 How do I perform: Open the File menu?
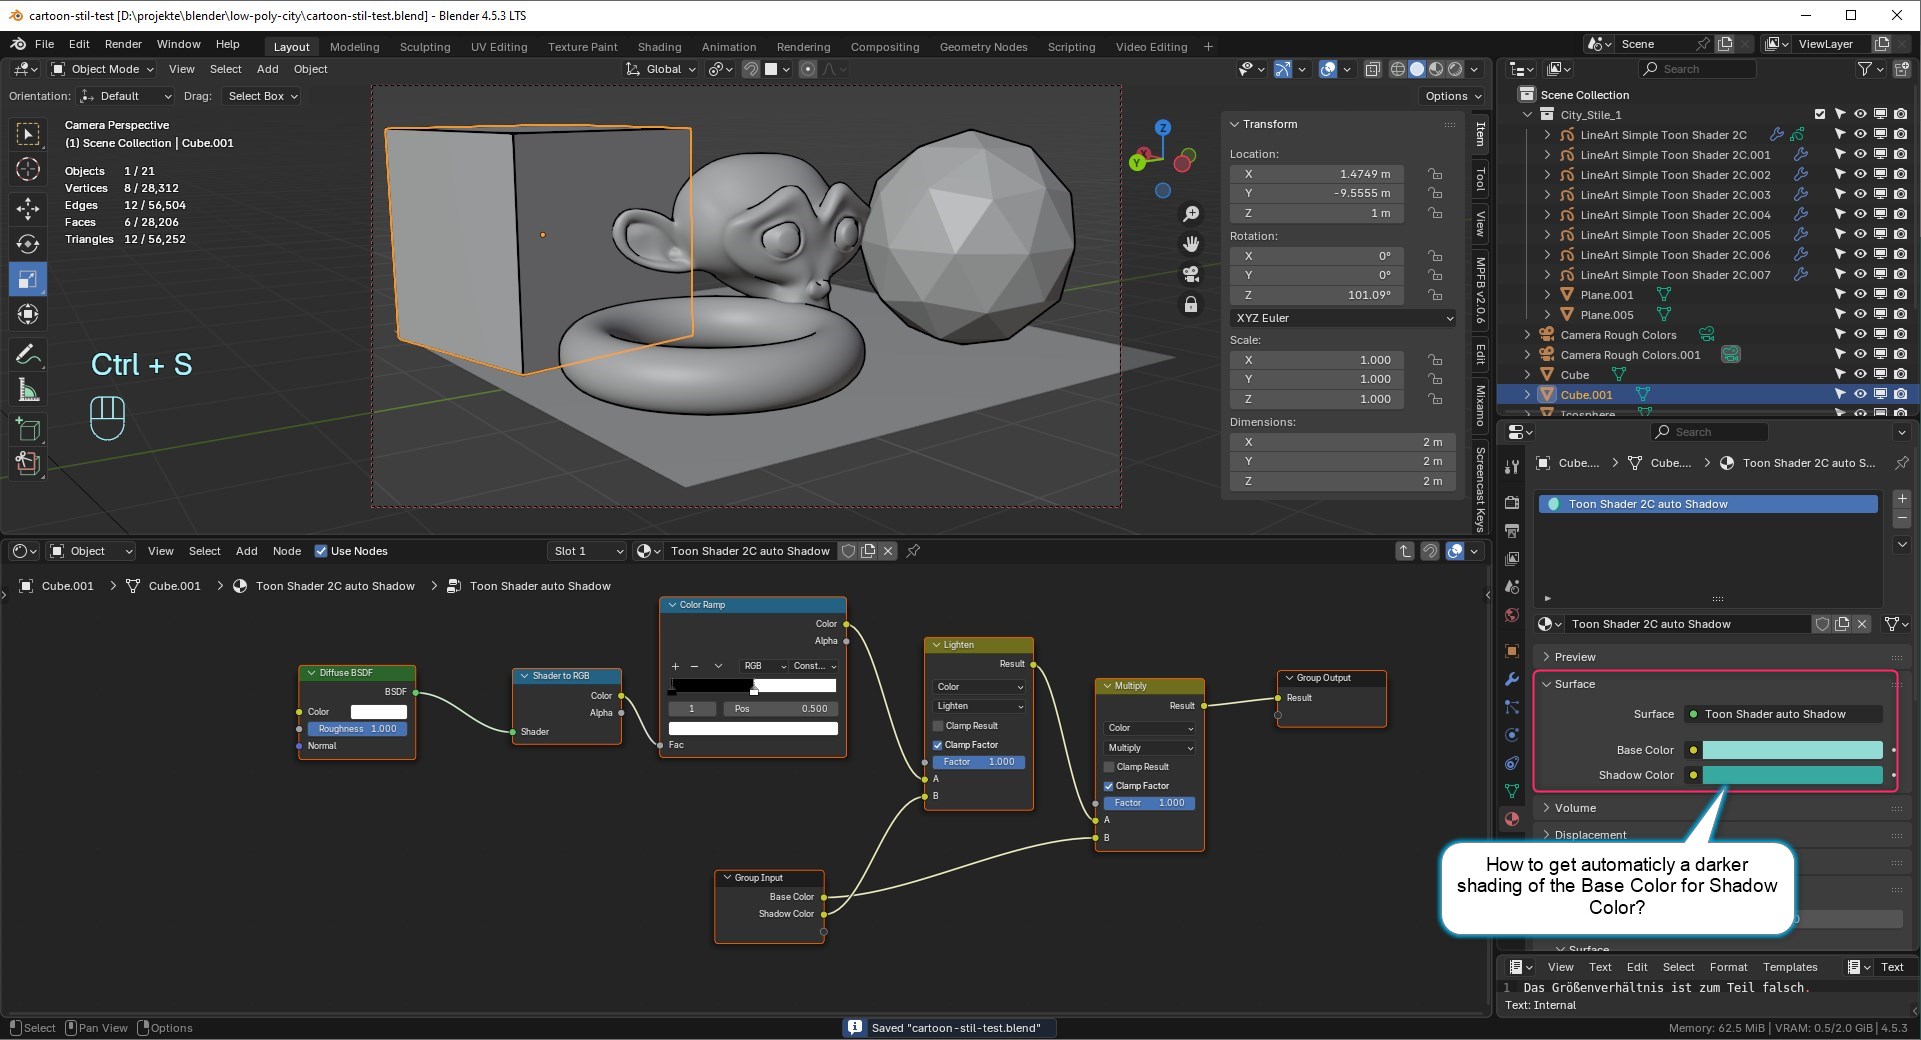coord(44,44)
